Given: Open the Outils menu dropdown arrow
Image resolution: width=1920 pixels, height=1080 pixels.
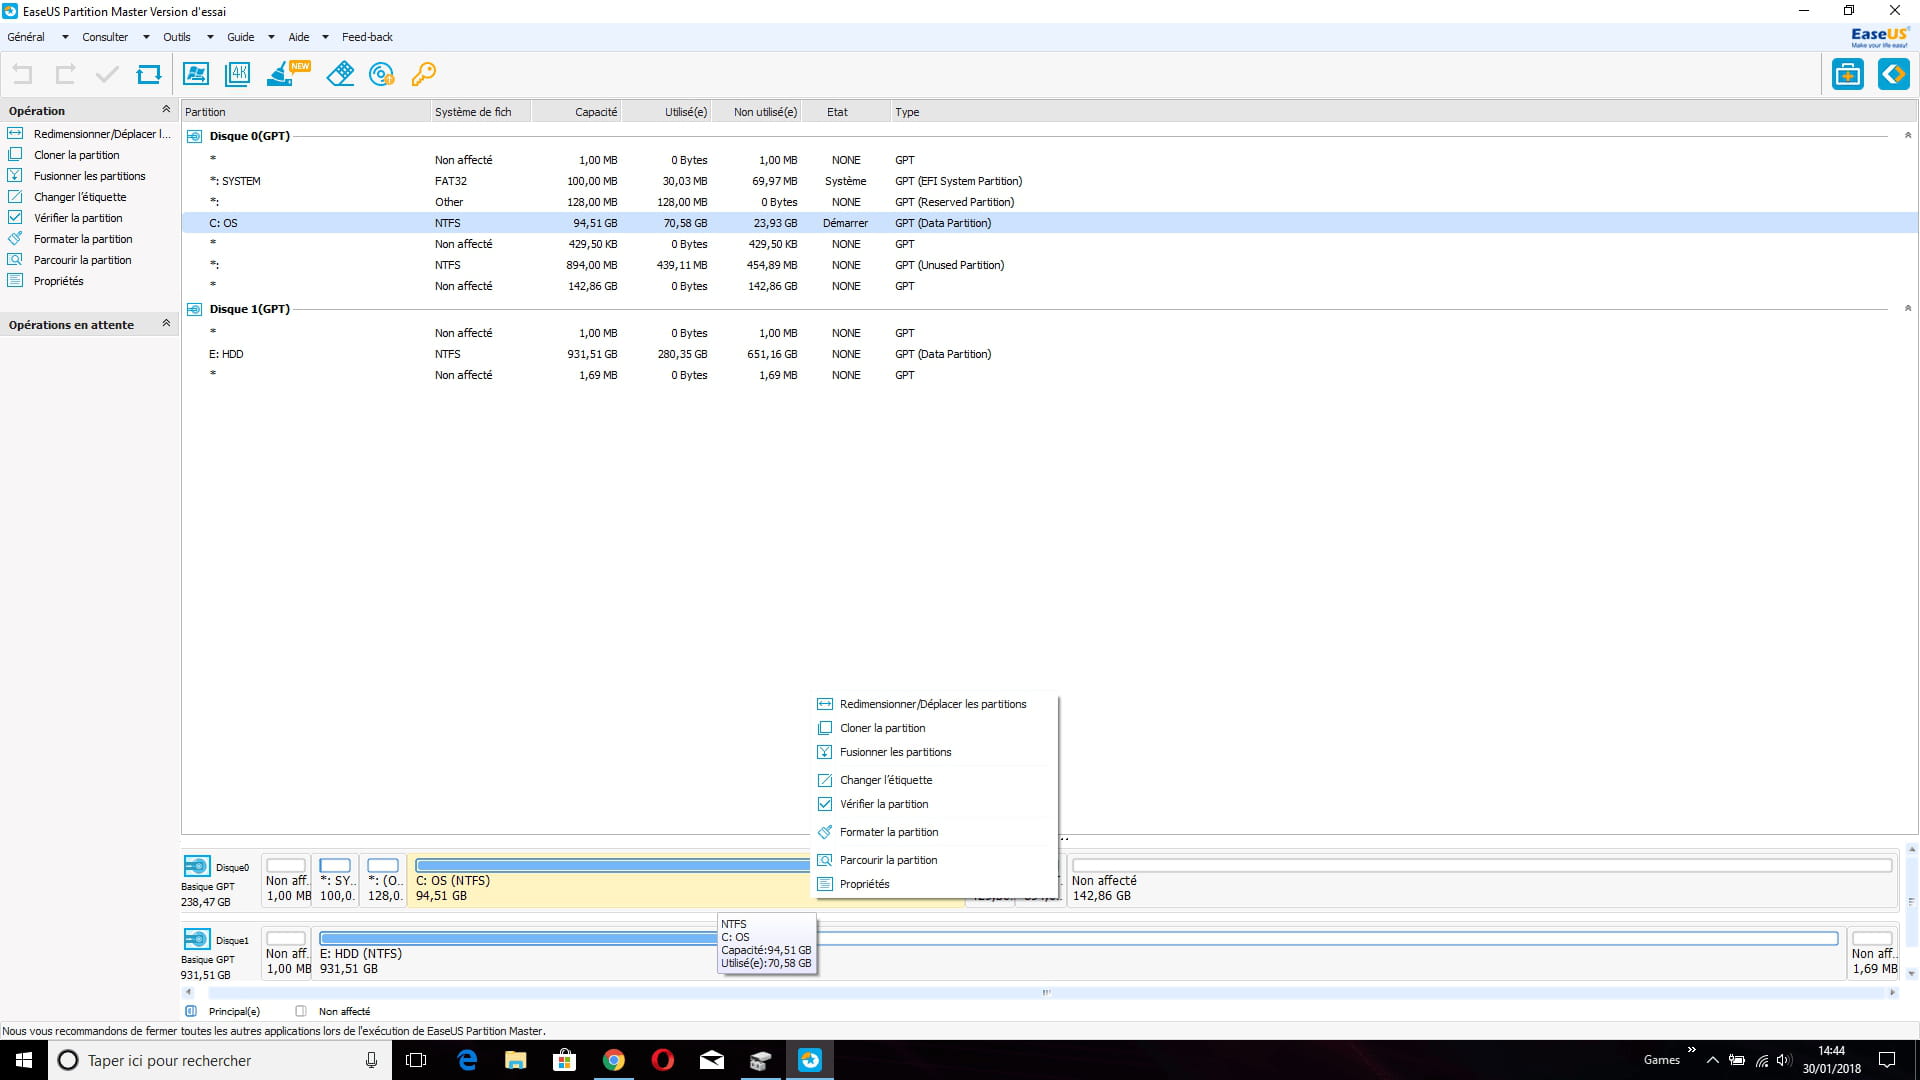Looking at the screenshot, I should coord(210,37).
